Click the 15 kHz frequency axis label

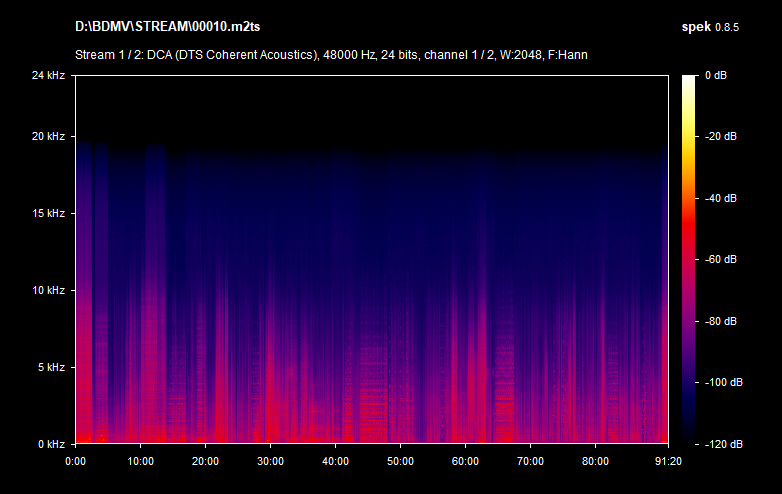coord(47,213)
